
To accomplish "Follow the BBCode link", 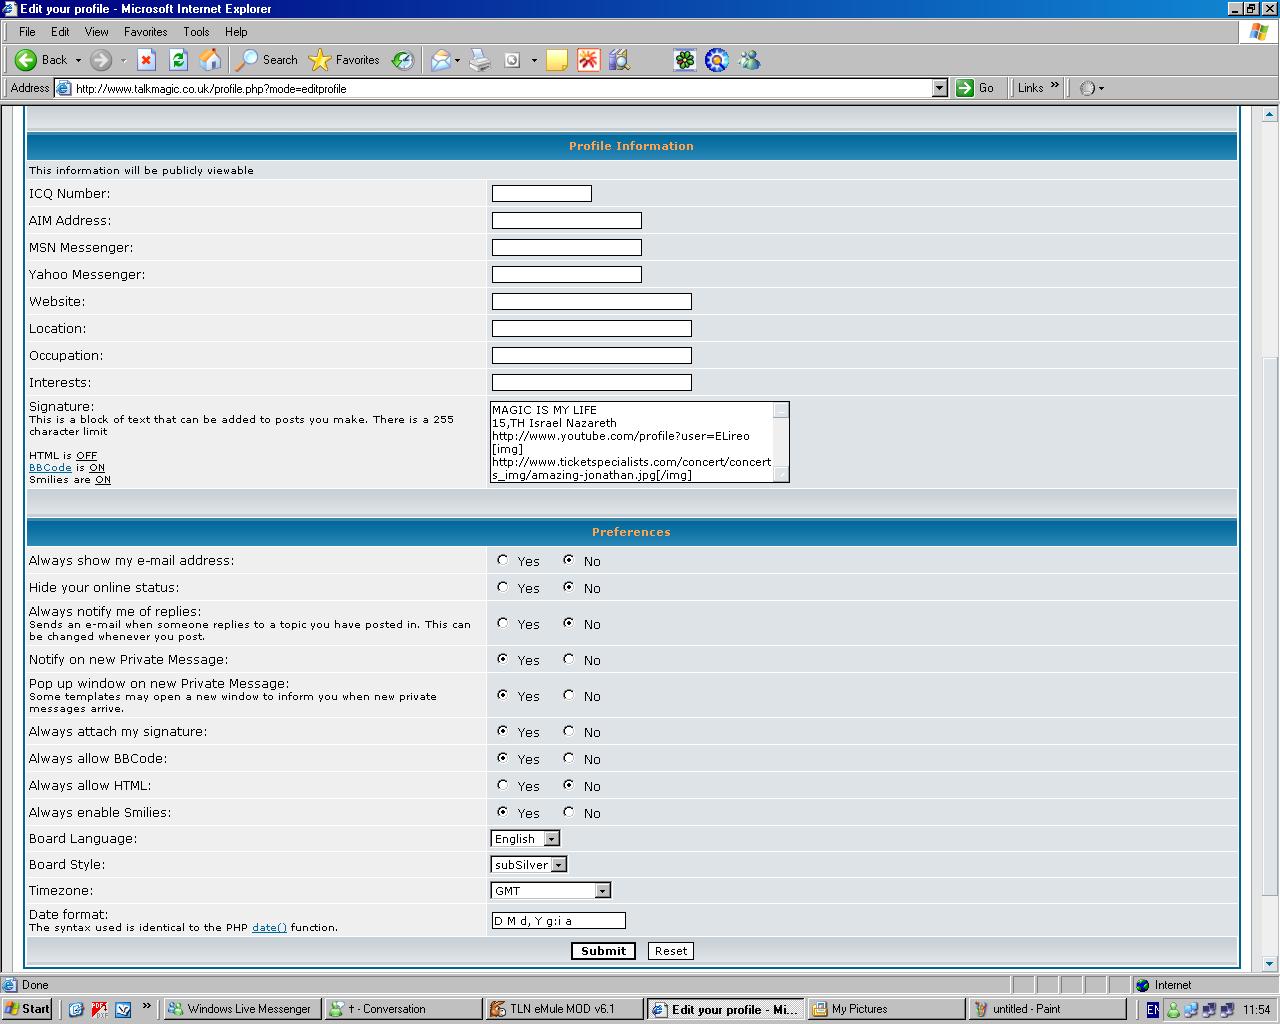I will pyautogui.click(x=50, y=468).
